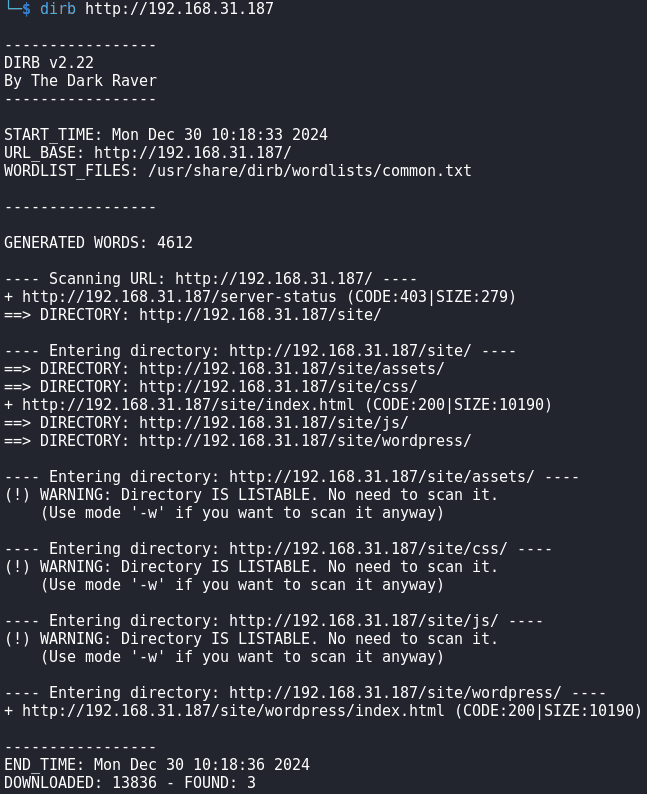Click the site/ directory URL
Image resolution: width=647 pixels, height=794 pixels.
[x=260, y=314]
